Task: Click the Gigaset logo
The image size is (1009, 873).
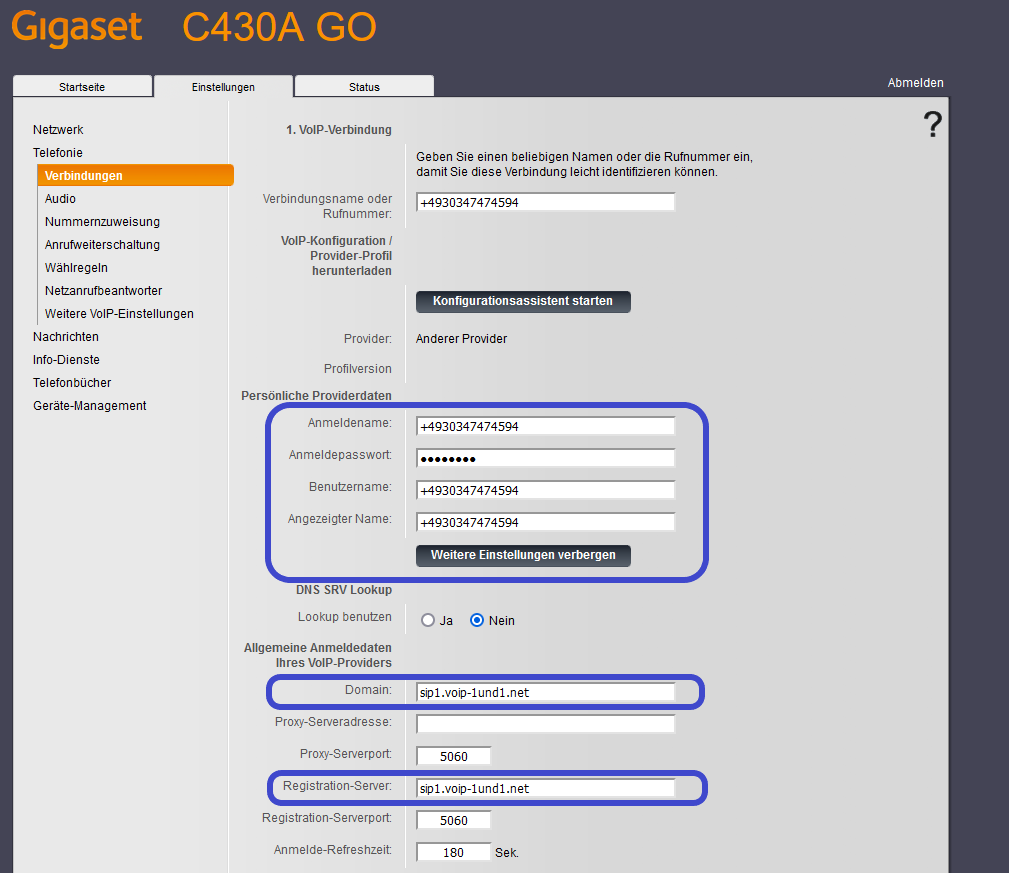Action: (77, 28)
